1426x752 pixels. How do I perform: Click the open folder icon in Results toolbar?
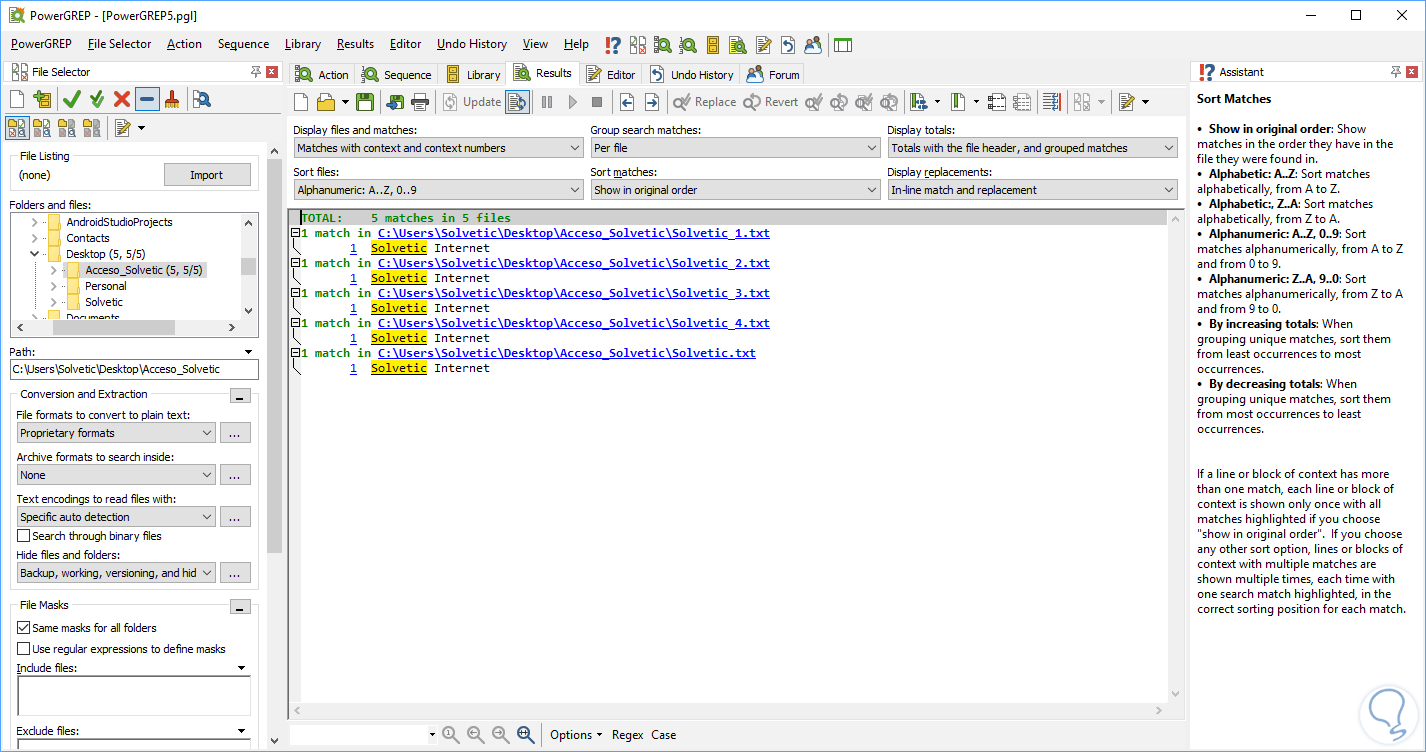(x=326, y=102)
